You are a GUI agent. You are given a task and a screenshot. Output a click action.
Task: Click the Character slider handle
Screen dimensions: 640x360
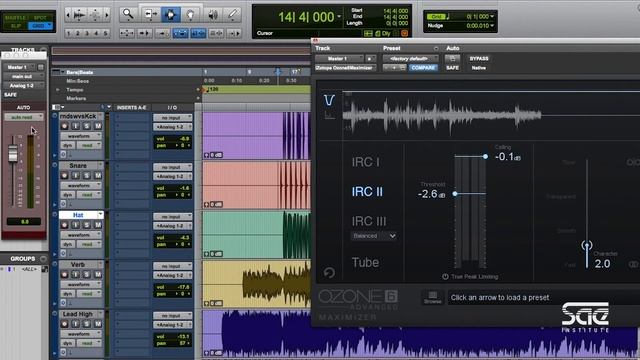(x=587, y=246)
